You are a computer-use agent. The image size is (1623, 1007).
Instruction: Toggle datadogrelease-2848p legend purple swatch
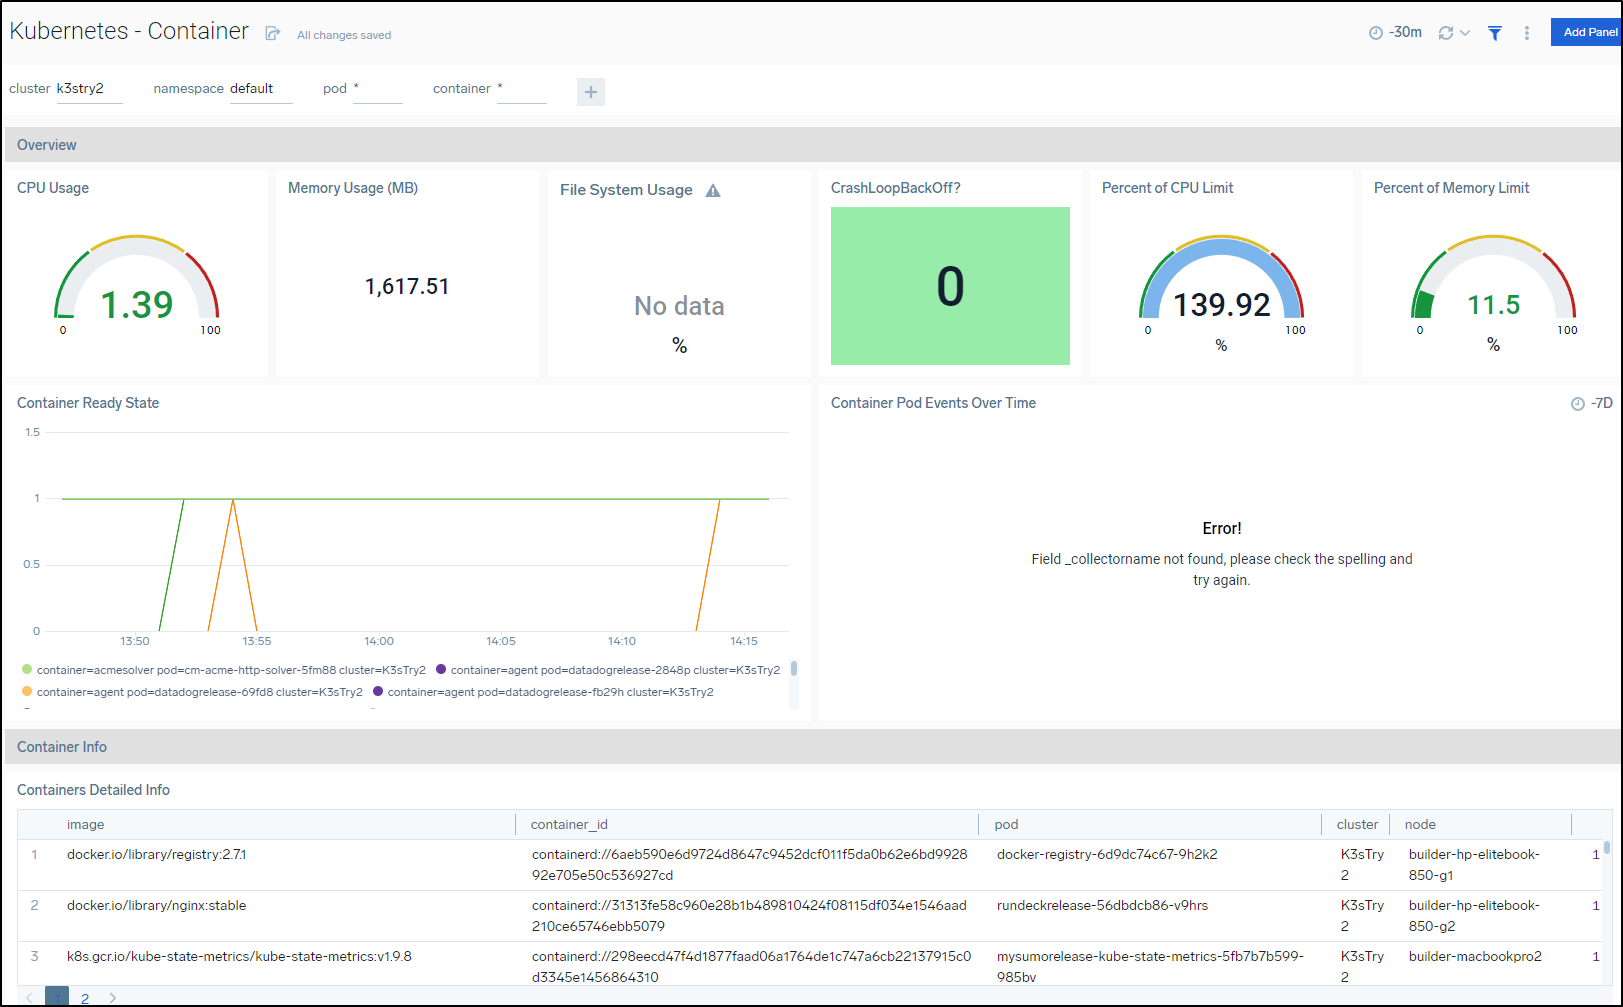441,670
